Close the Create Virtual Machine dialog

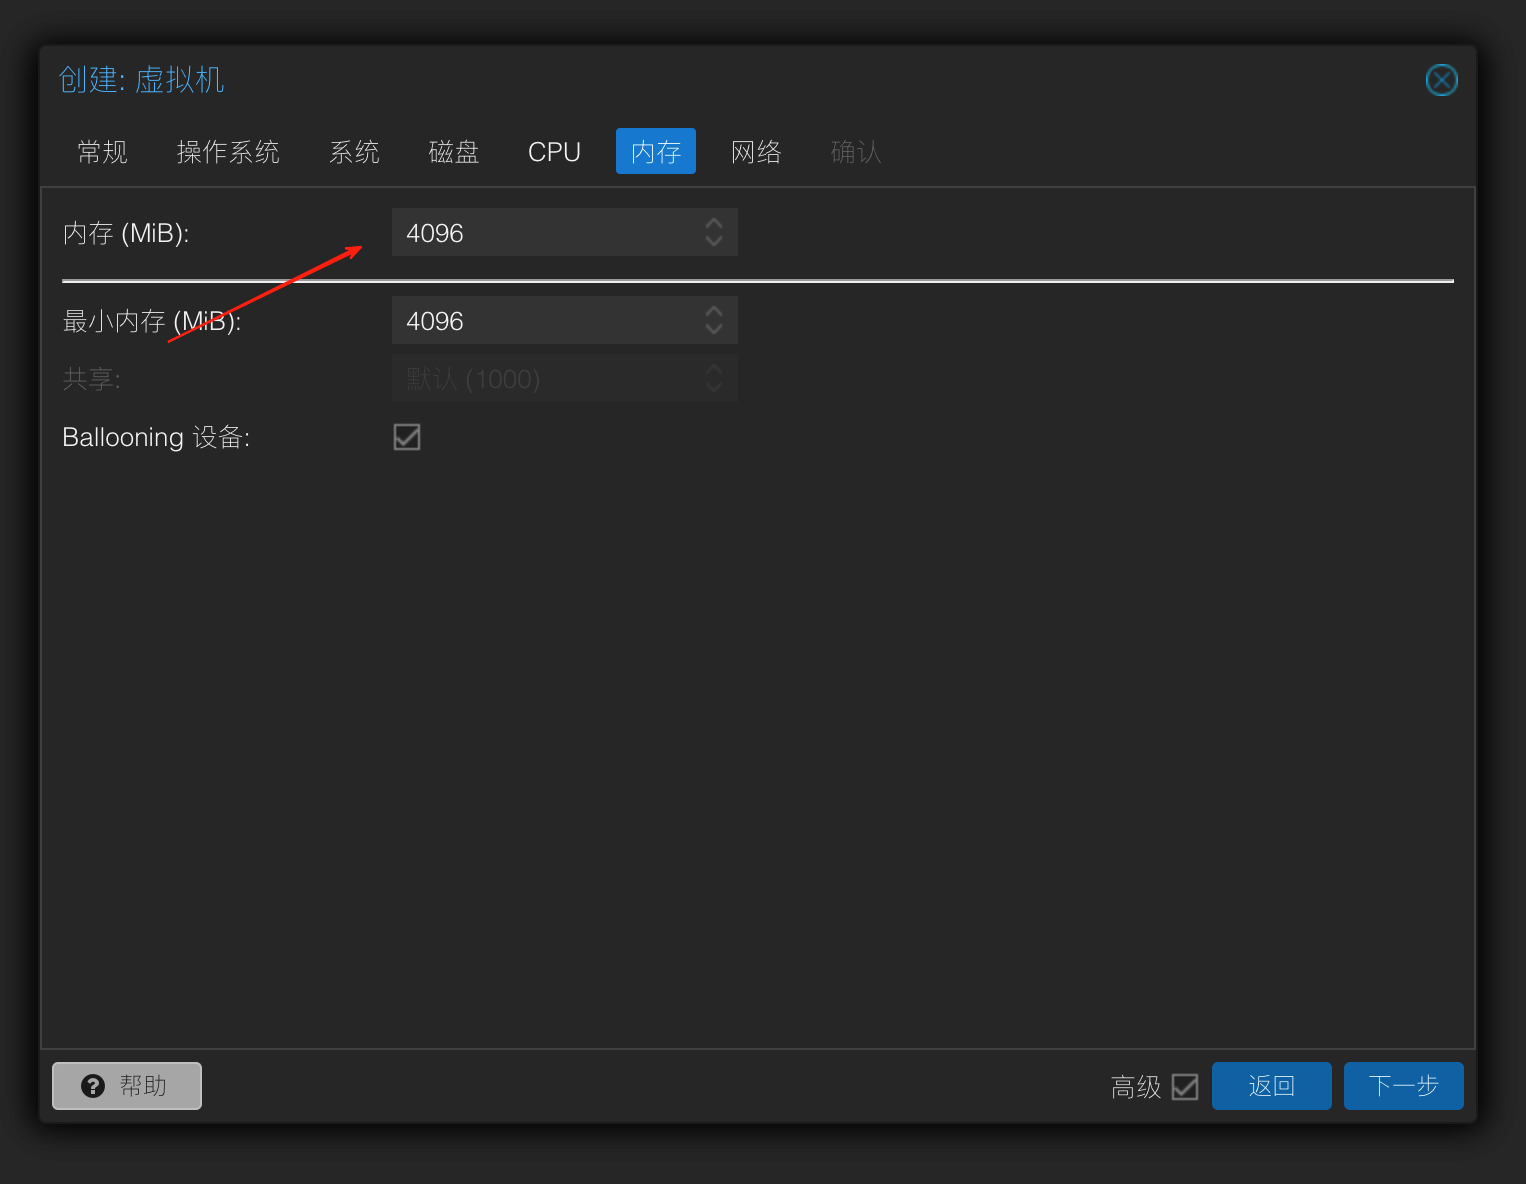(1441, 80)
